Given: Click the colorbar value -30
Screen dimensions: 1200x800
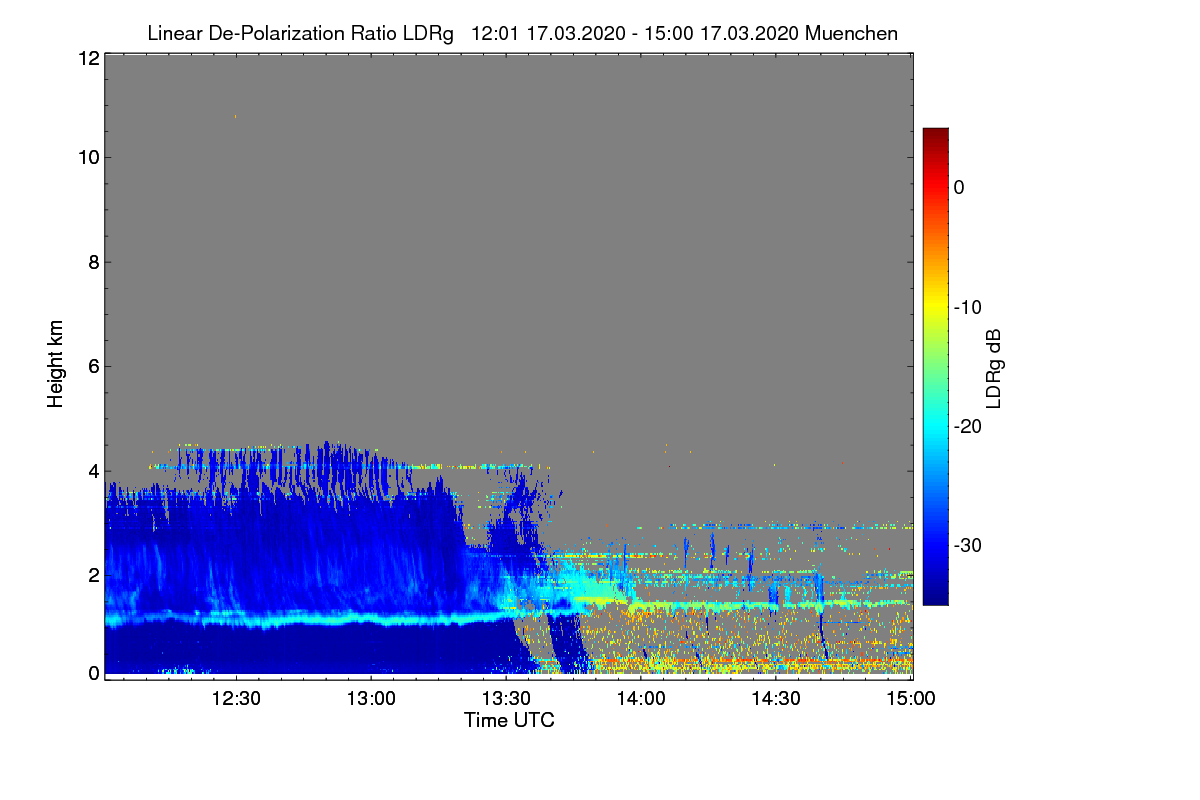Looking at the screenshot, I should [x=967, y=546].
